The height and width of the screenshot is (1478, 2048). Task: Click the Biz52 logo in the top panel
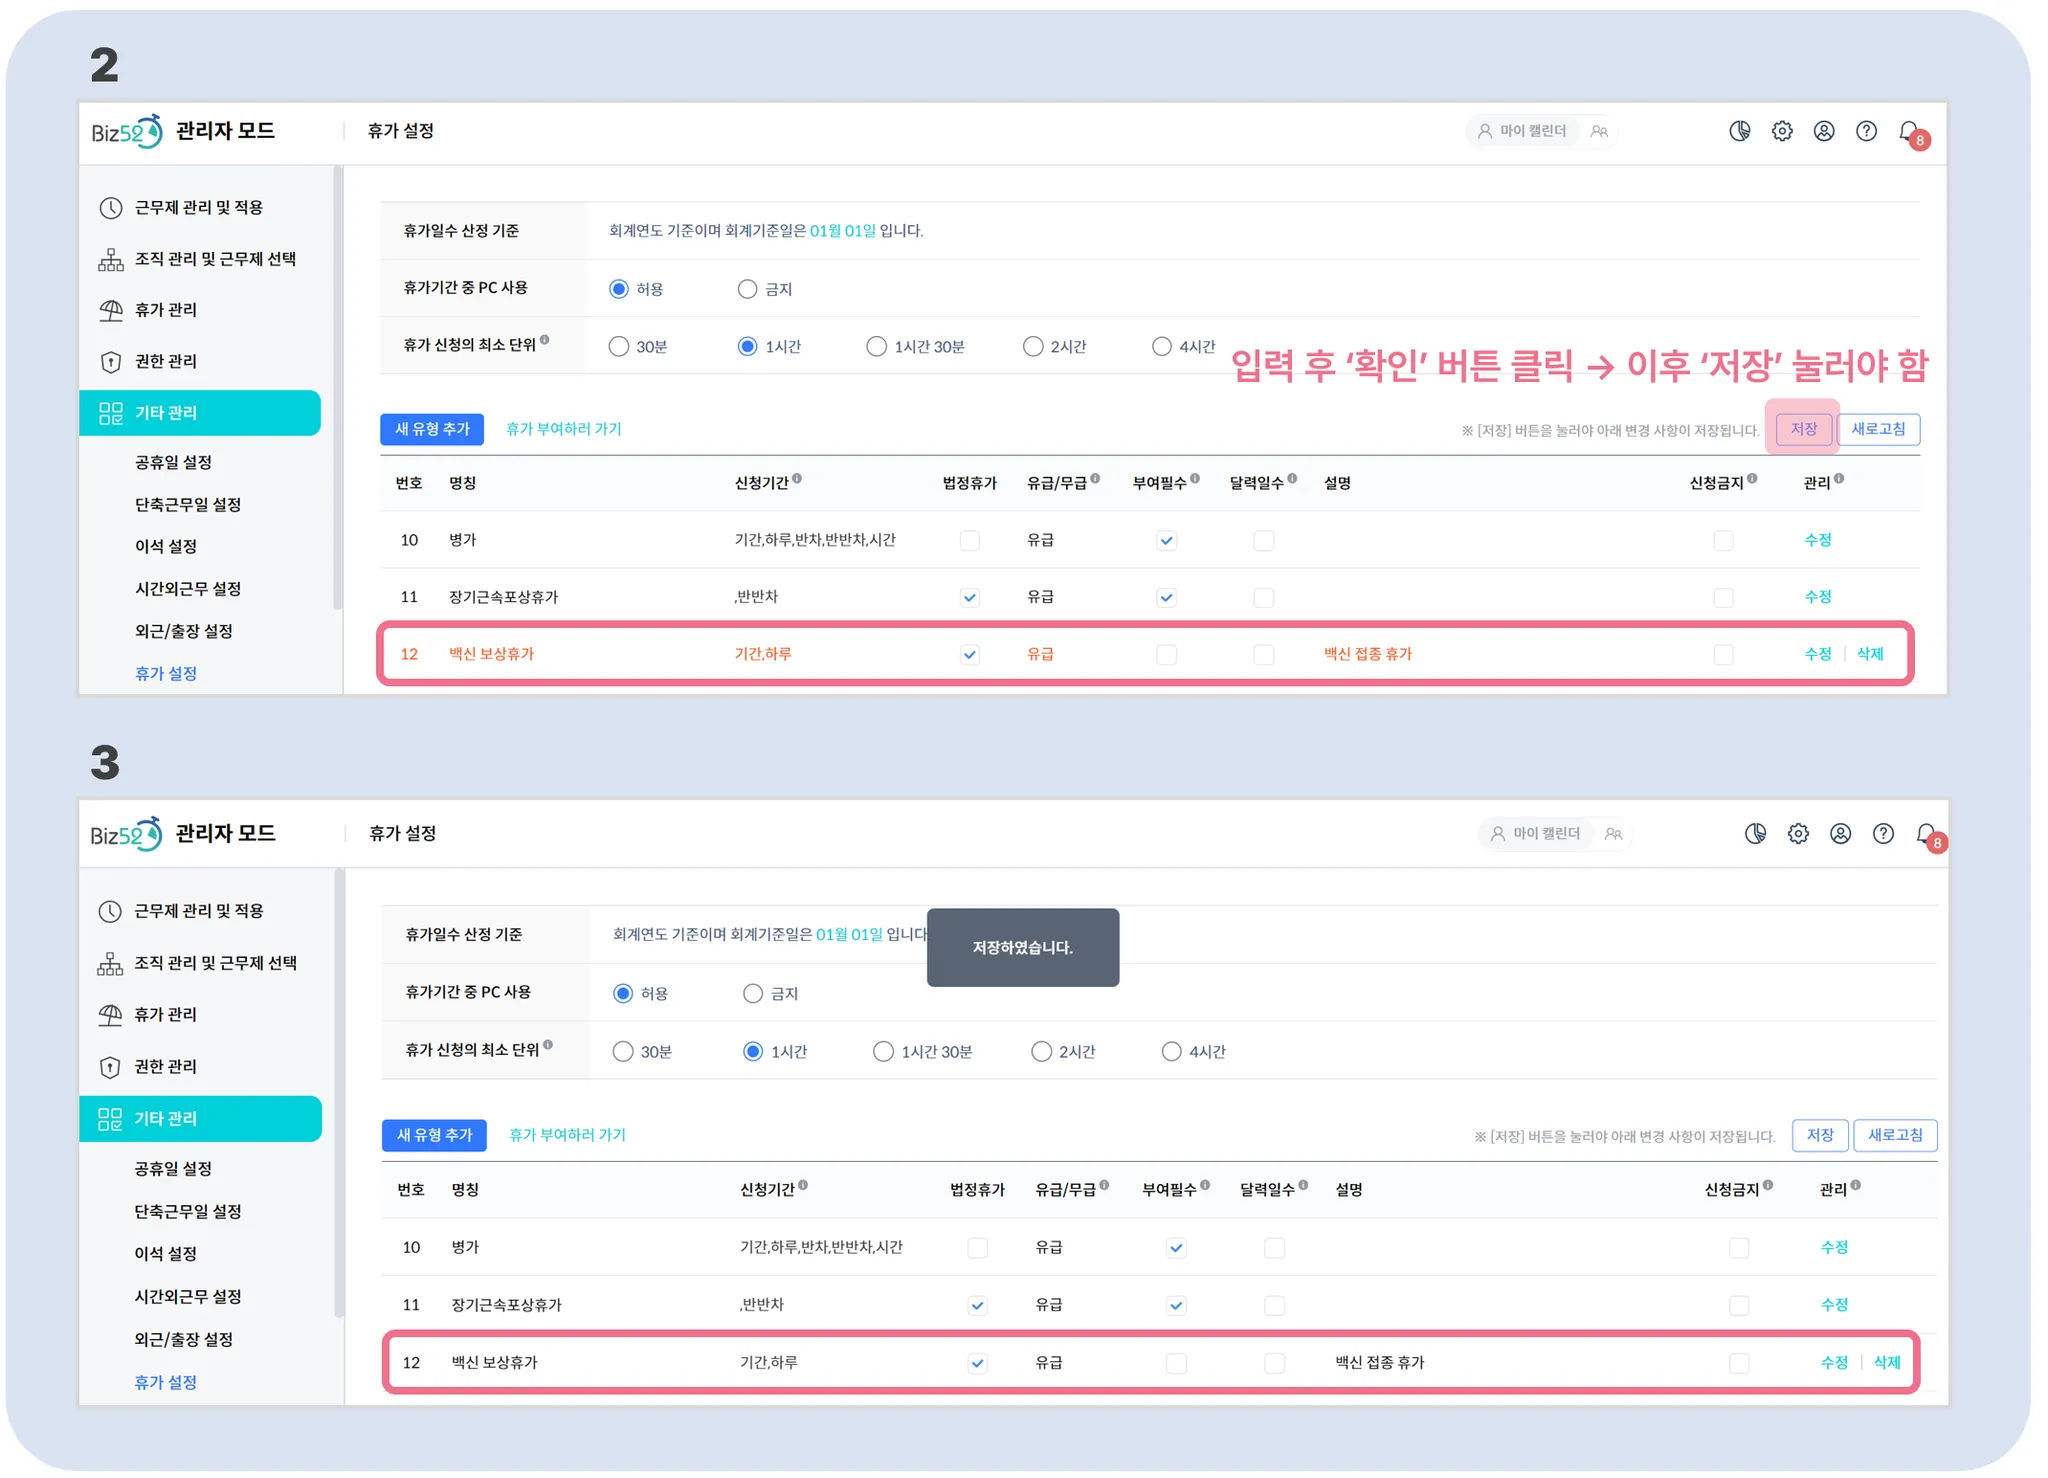[x=126, y=132]
